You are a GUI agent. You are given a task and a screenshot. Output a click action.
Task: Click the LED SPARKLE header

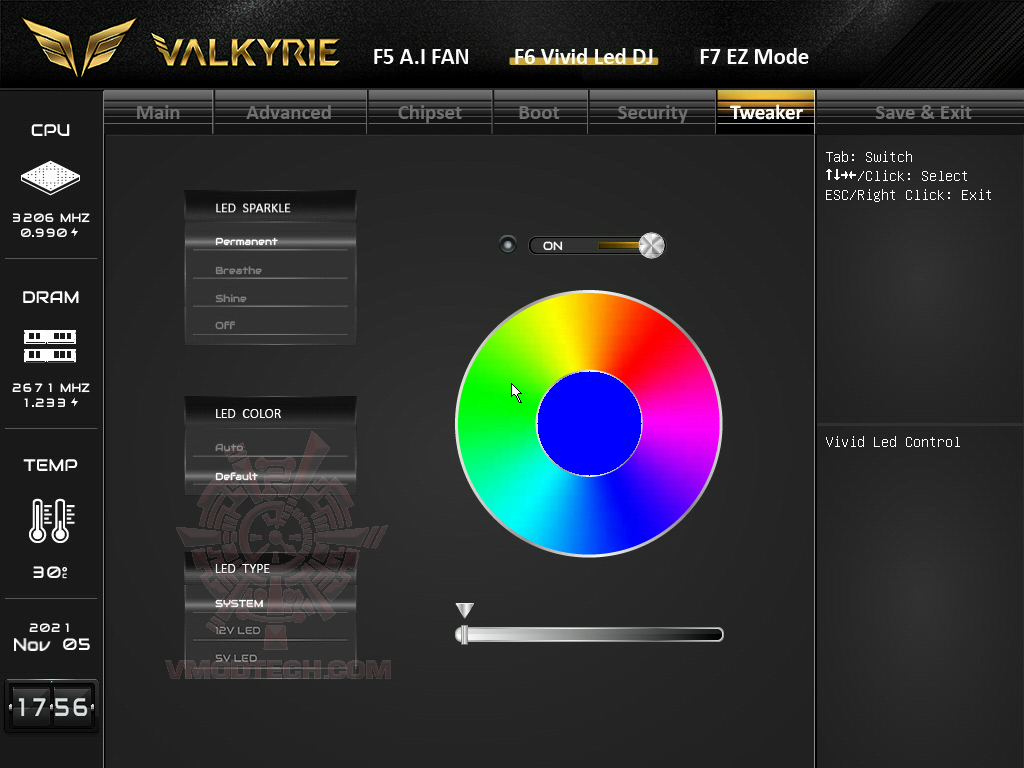point(270,208)
